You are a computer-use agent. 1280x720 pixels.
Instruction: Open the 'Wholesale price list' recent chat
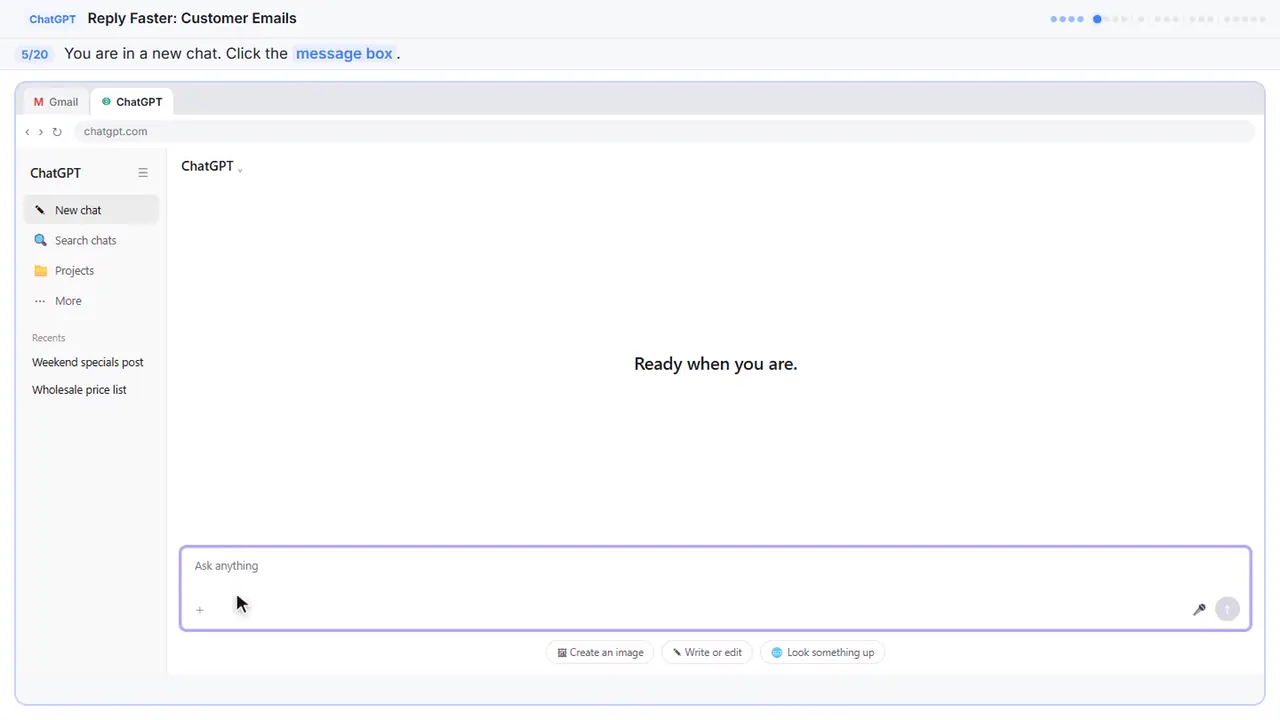[79, 390]
